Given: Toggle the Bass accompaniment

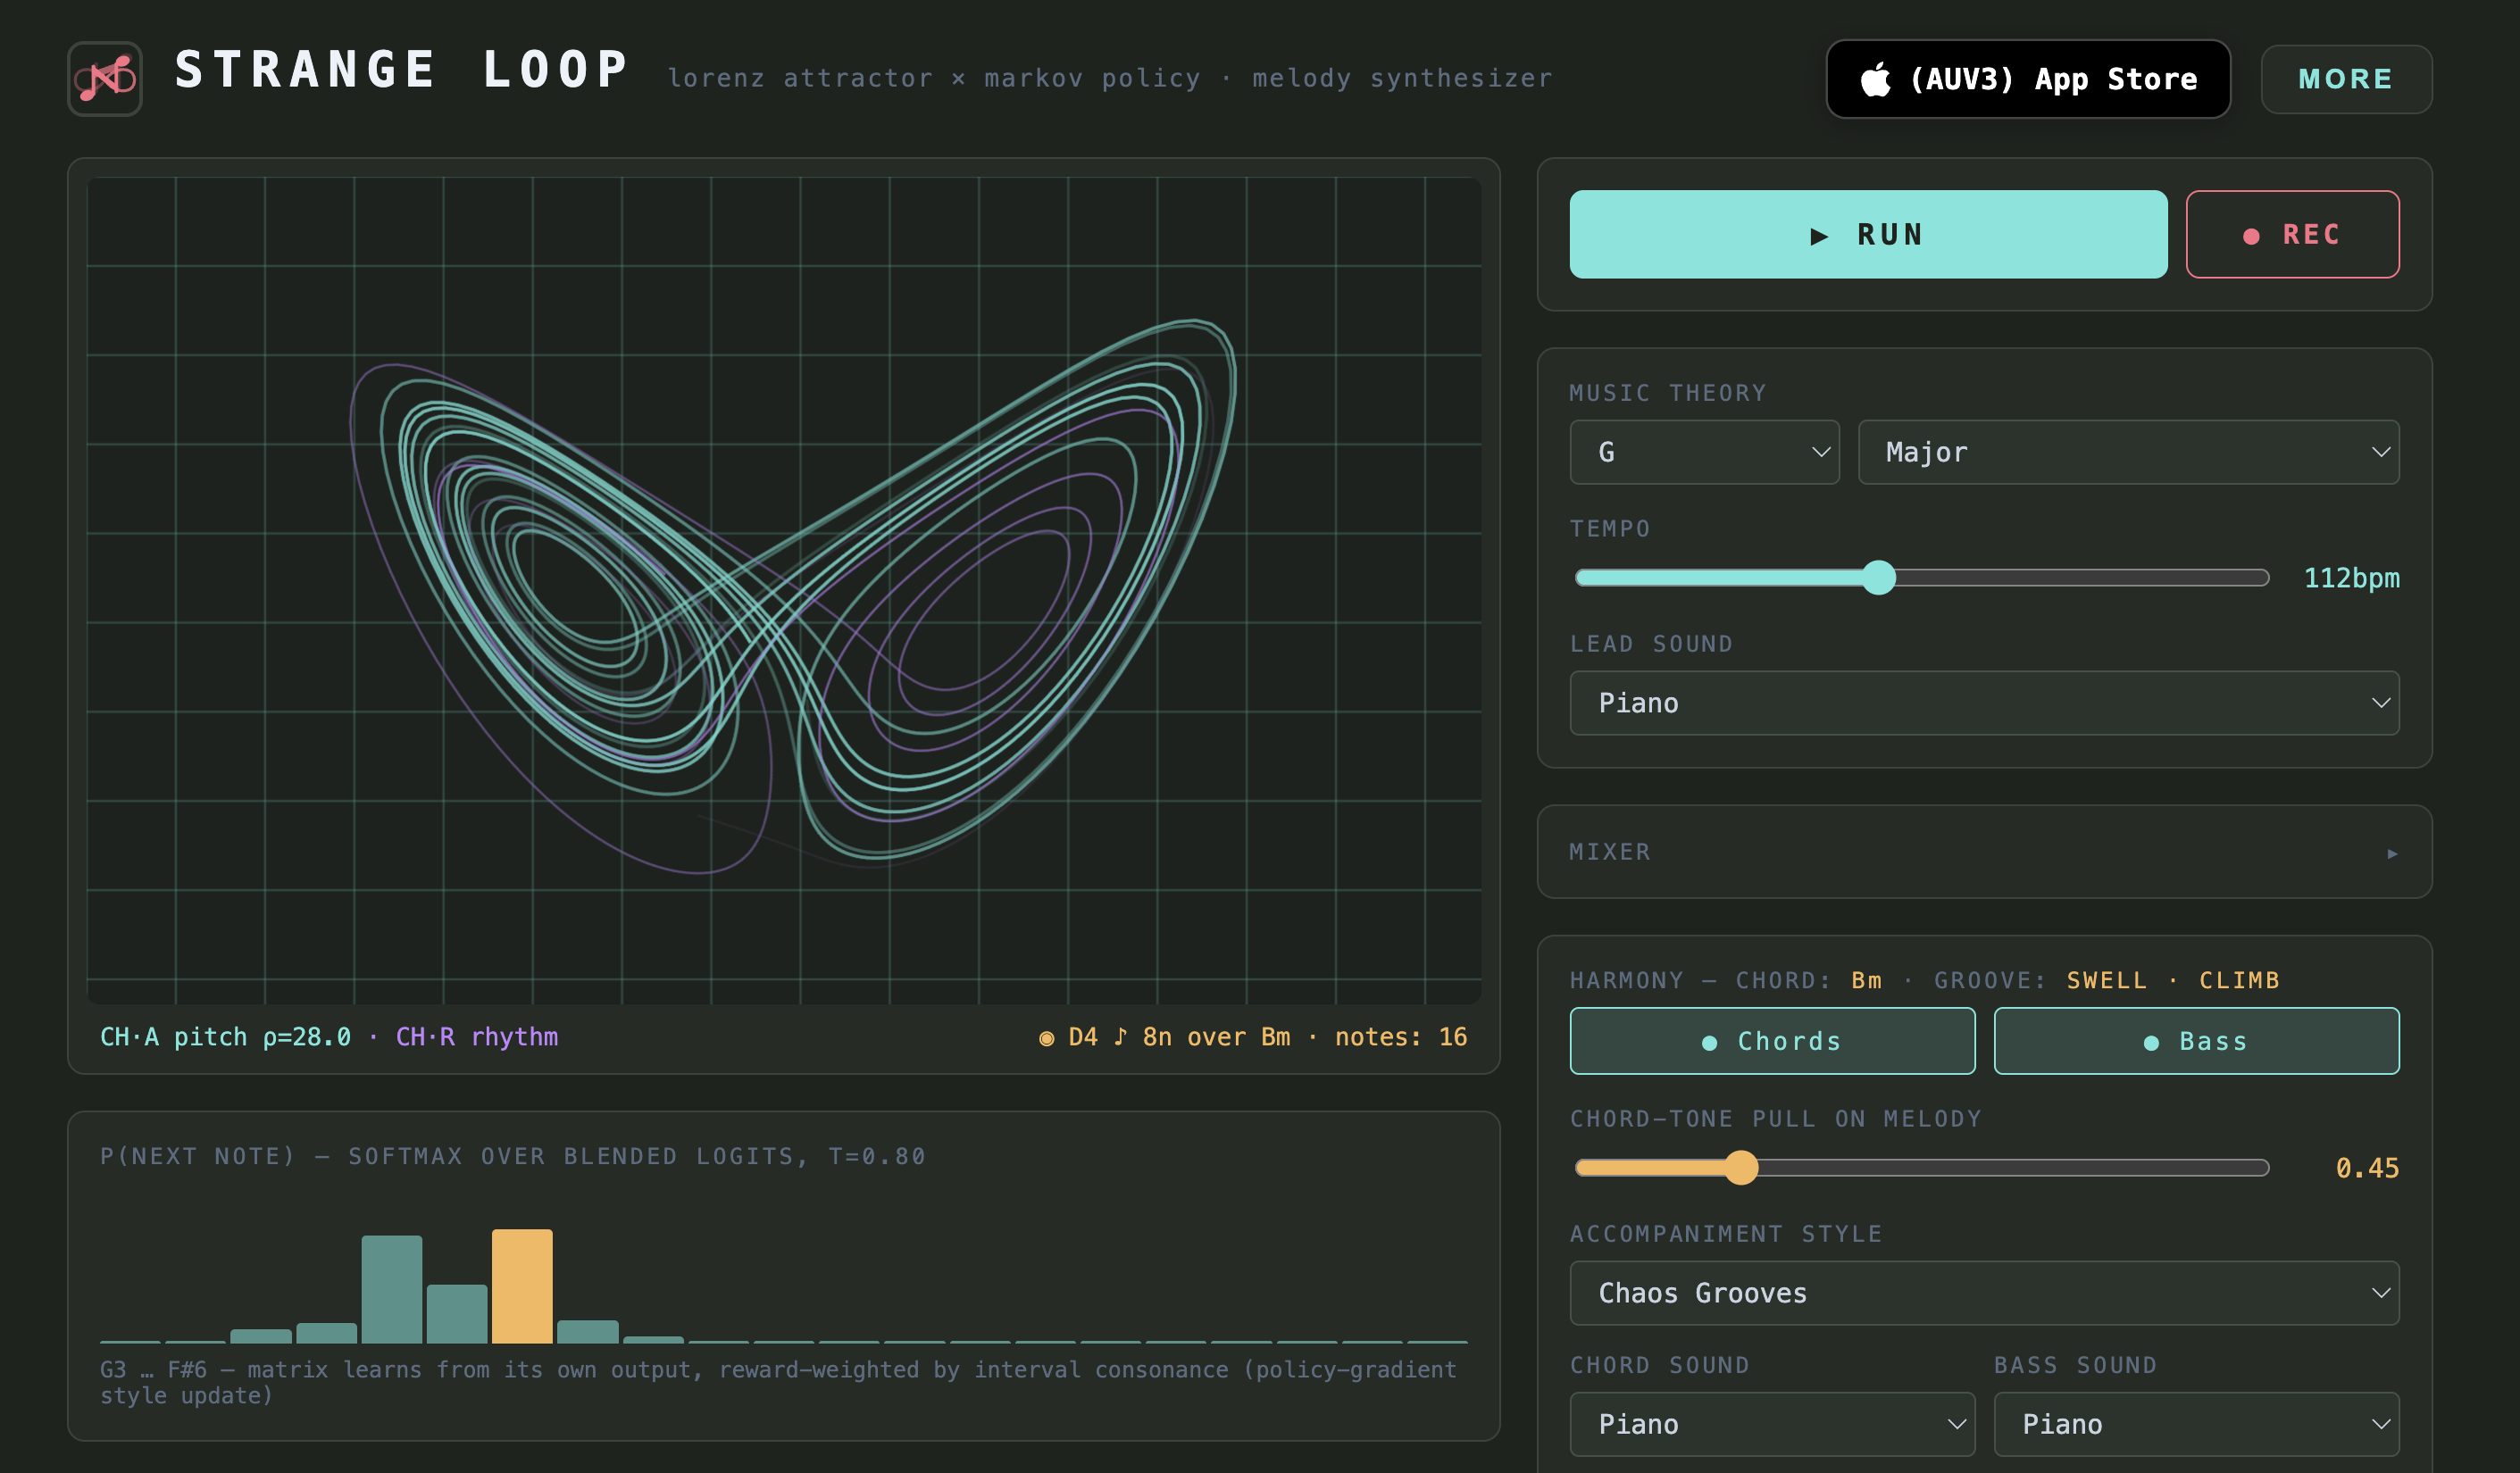Looking at the screenshot, I should click(2196, 1041).
